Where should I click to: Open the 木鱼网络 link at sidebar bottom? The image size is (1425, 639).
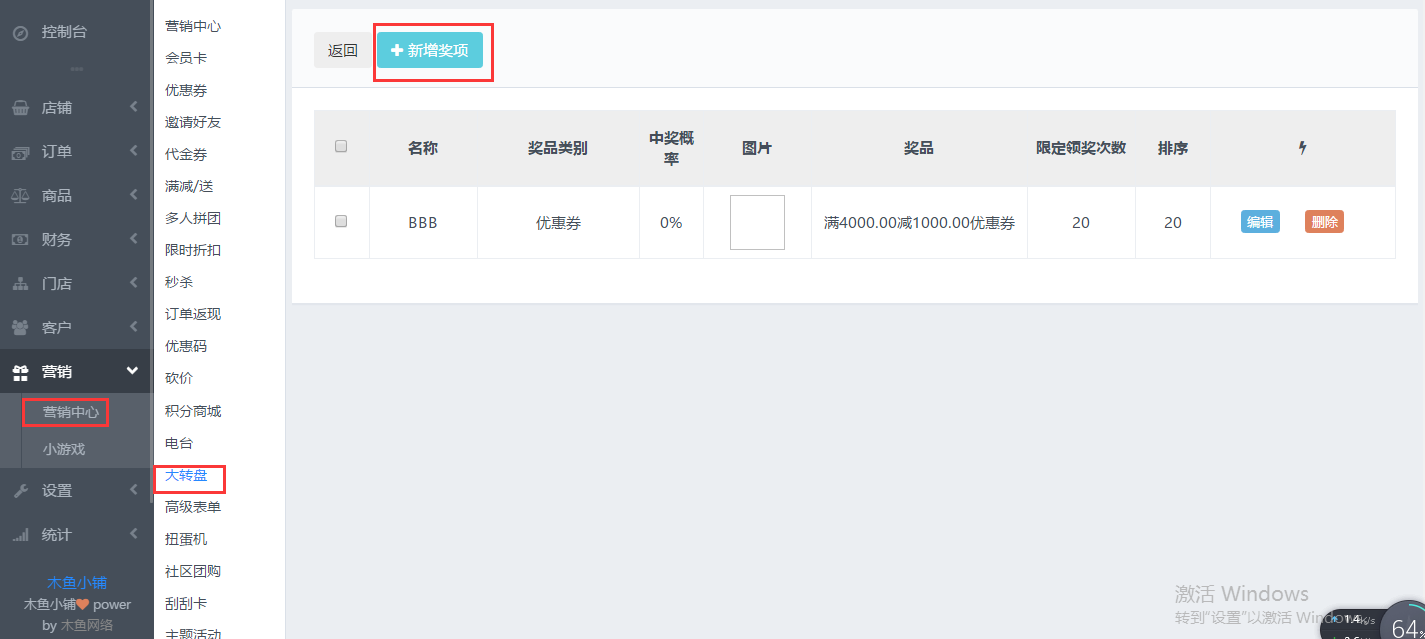[87, 626]
